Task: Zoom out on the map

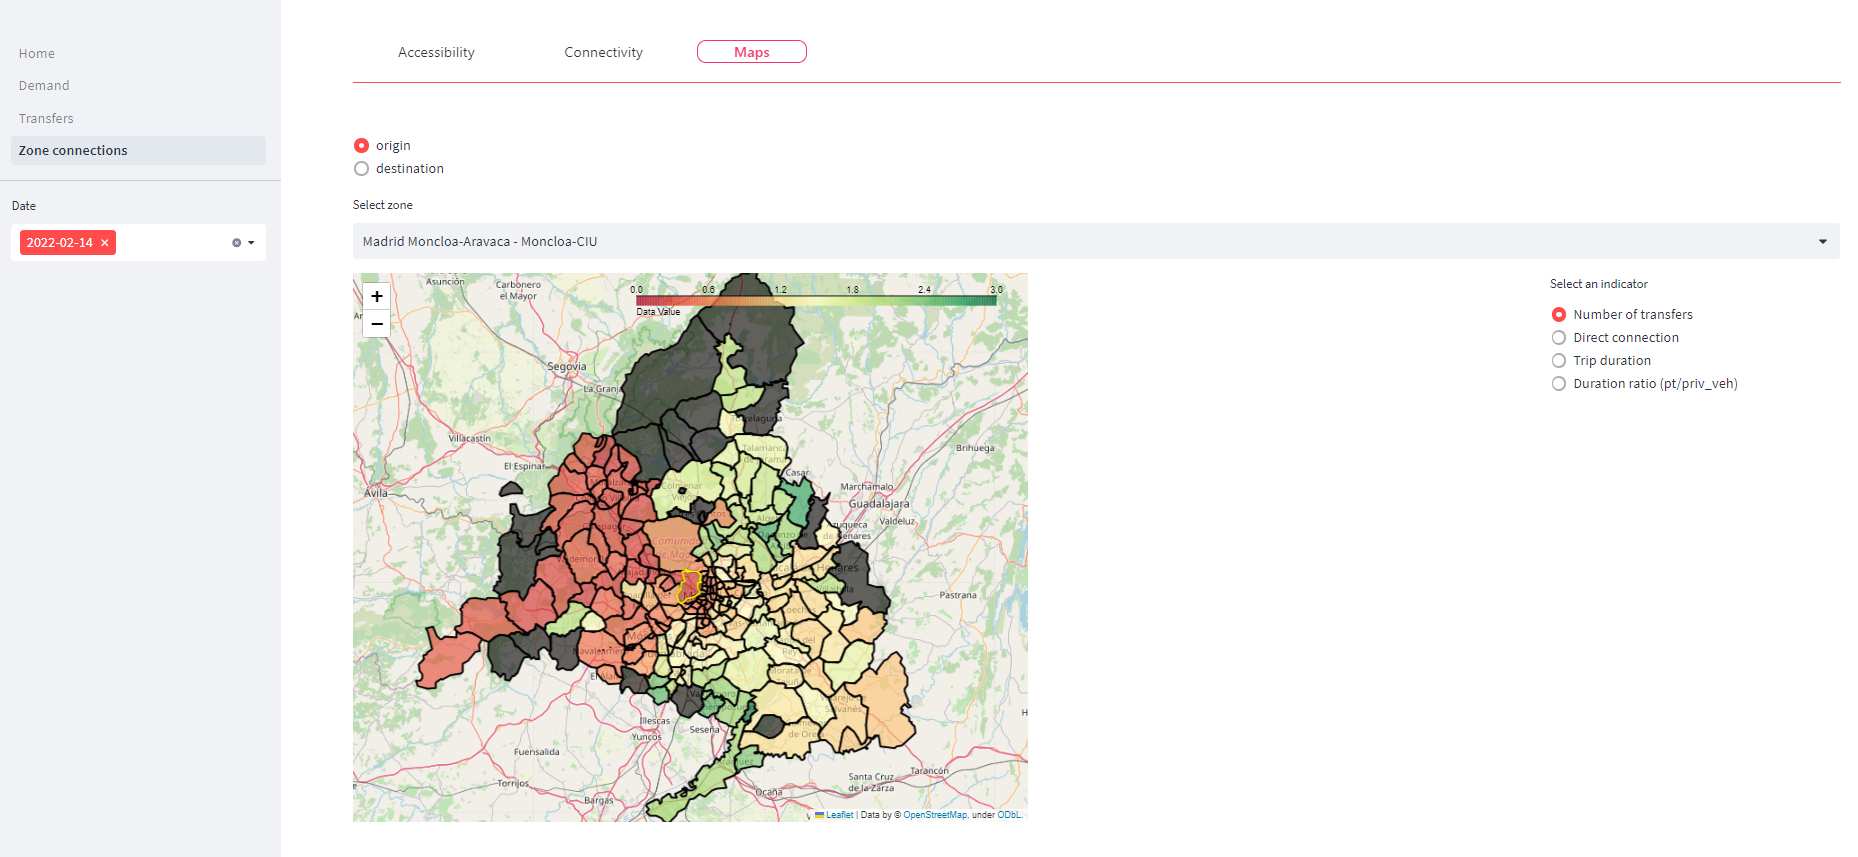Action: [377, 323]
